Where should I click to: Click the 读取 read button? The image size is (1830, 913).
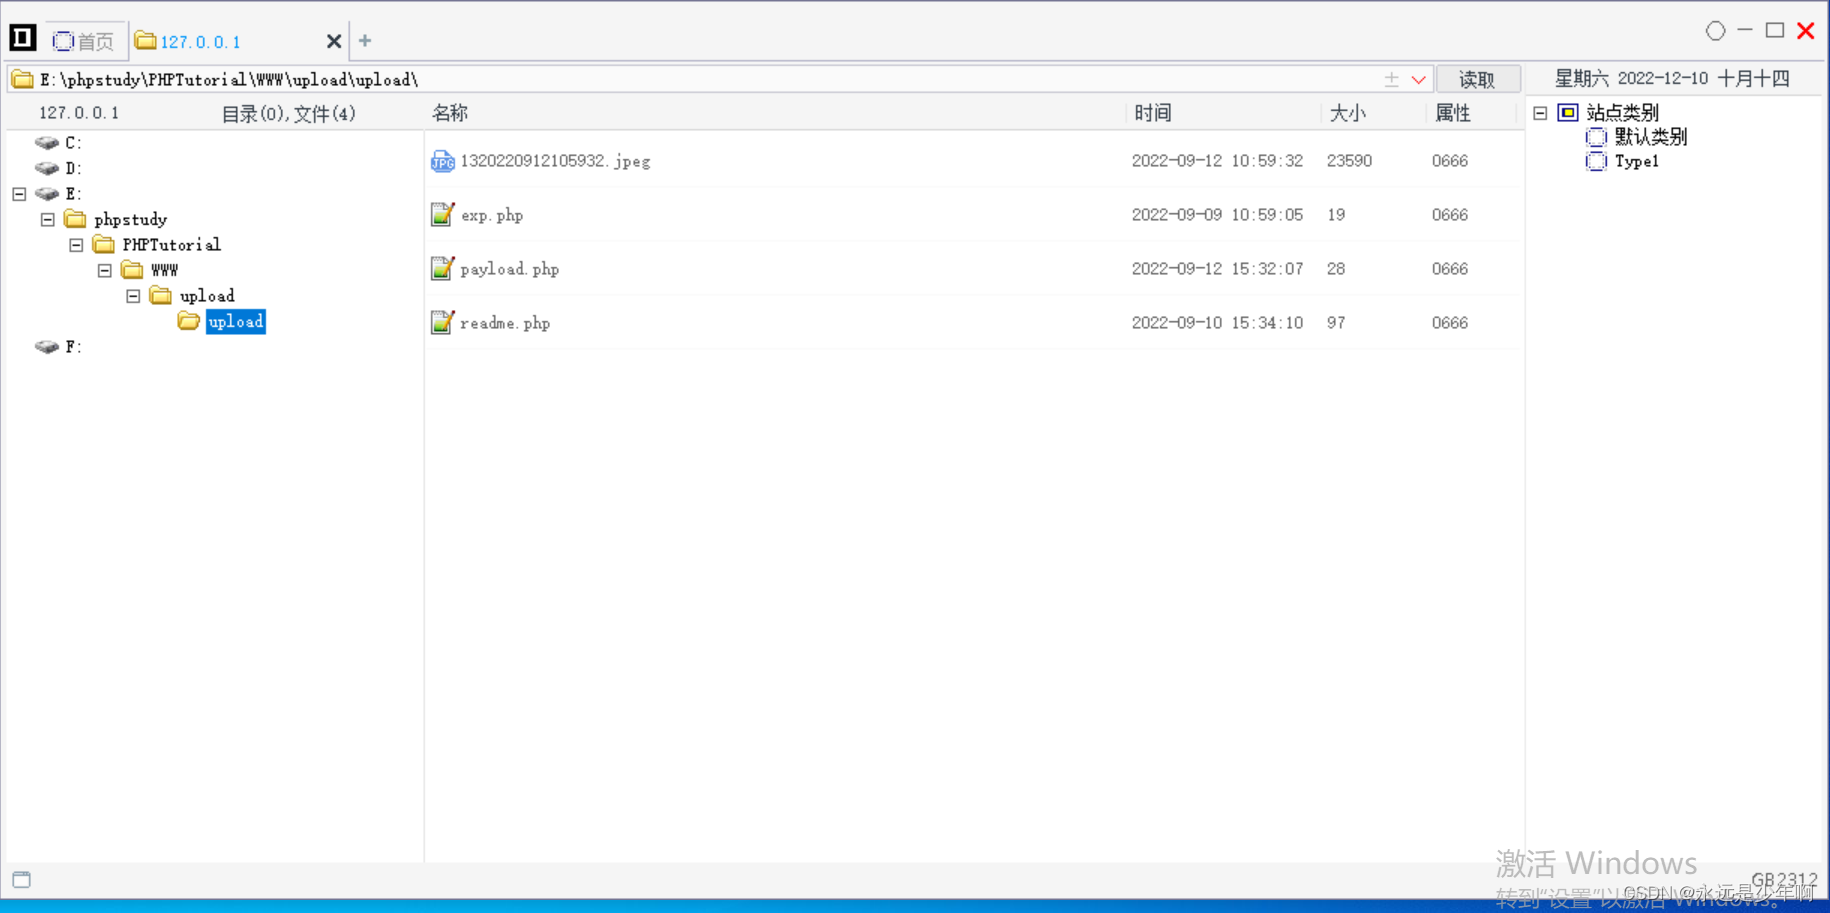(x=1477, y=79)
